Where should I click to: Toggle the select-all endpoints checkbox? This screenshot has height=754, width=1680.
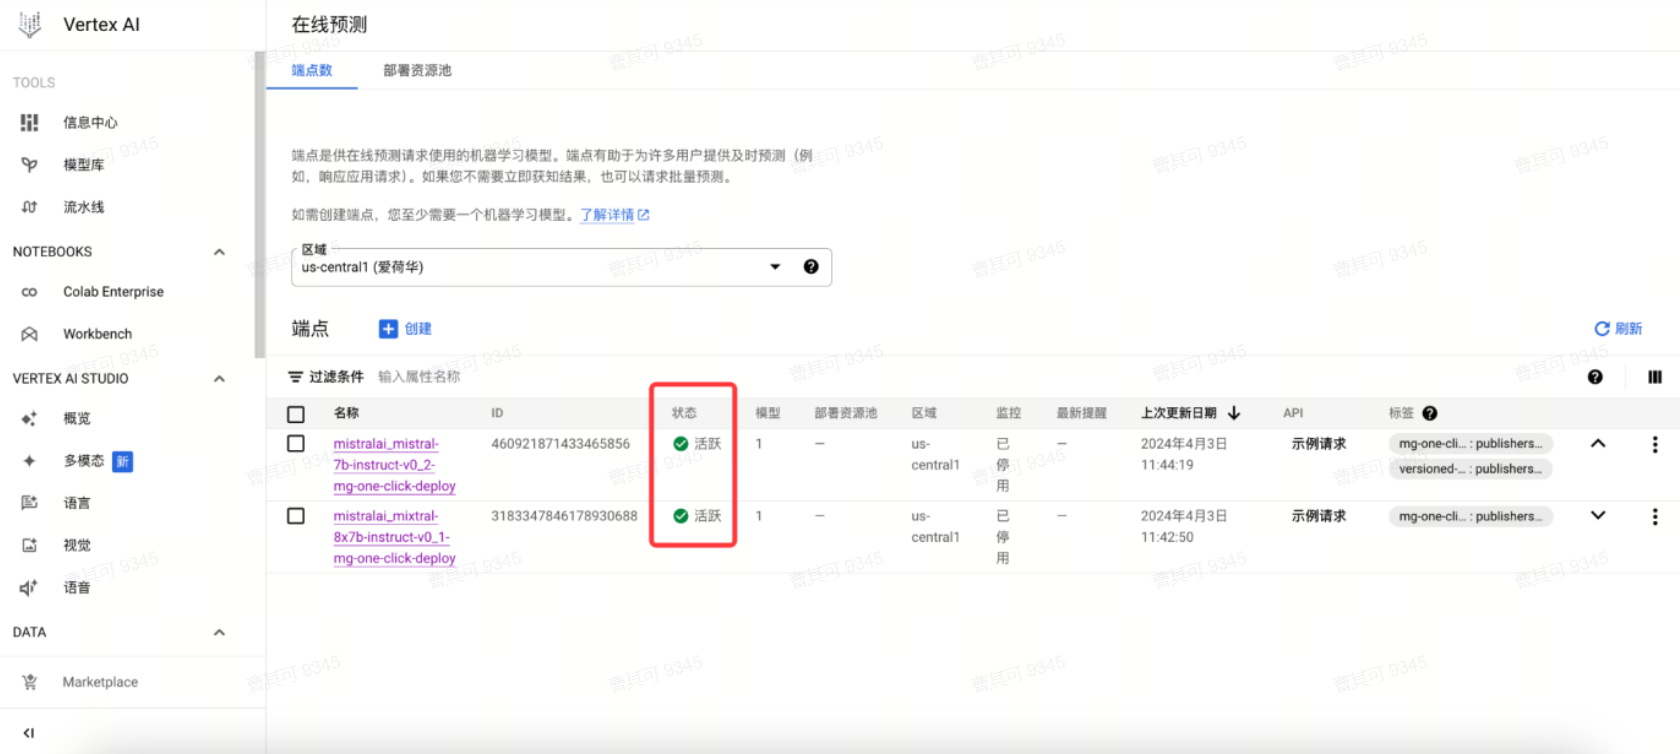click(x=296, y=414)
